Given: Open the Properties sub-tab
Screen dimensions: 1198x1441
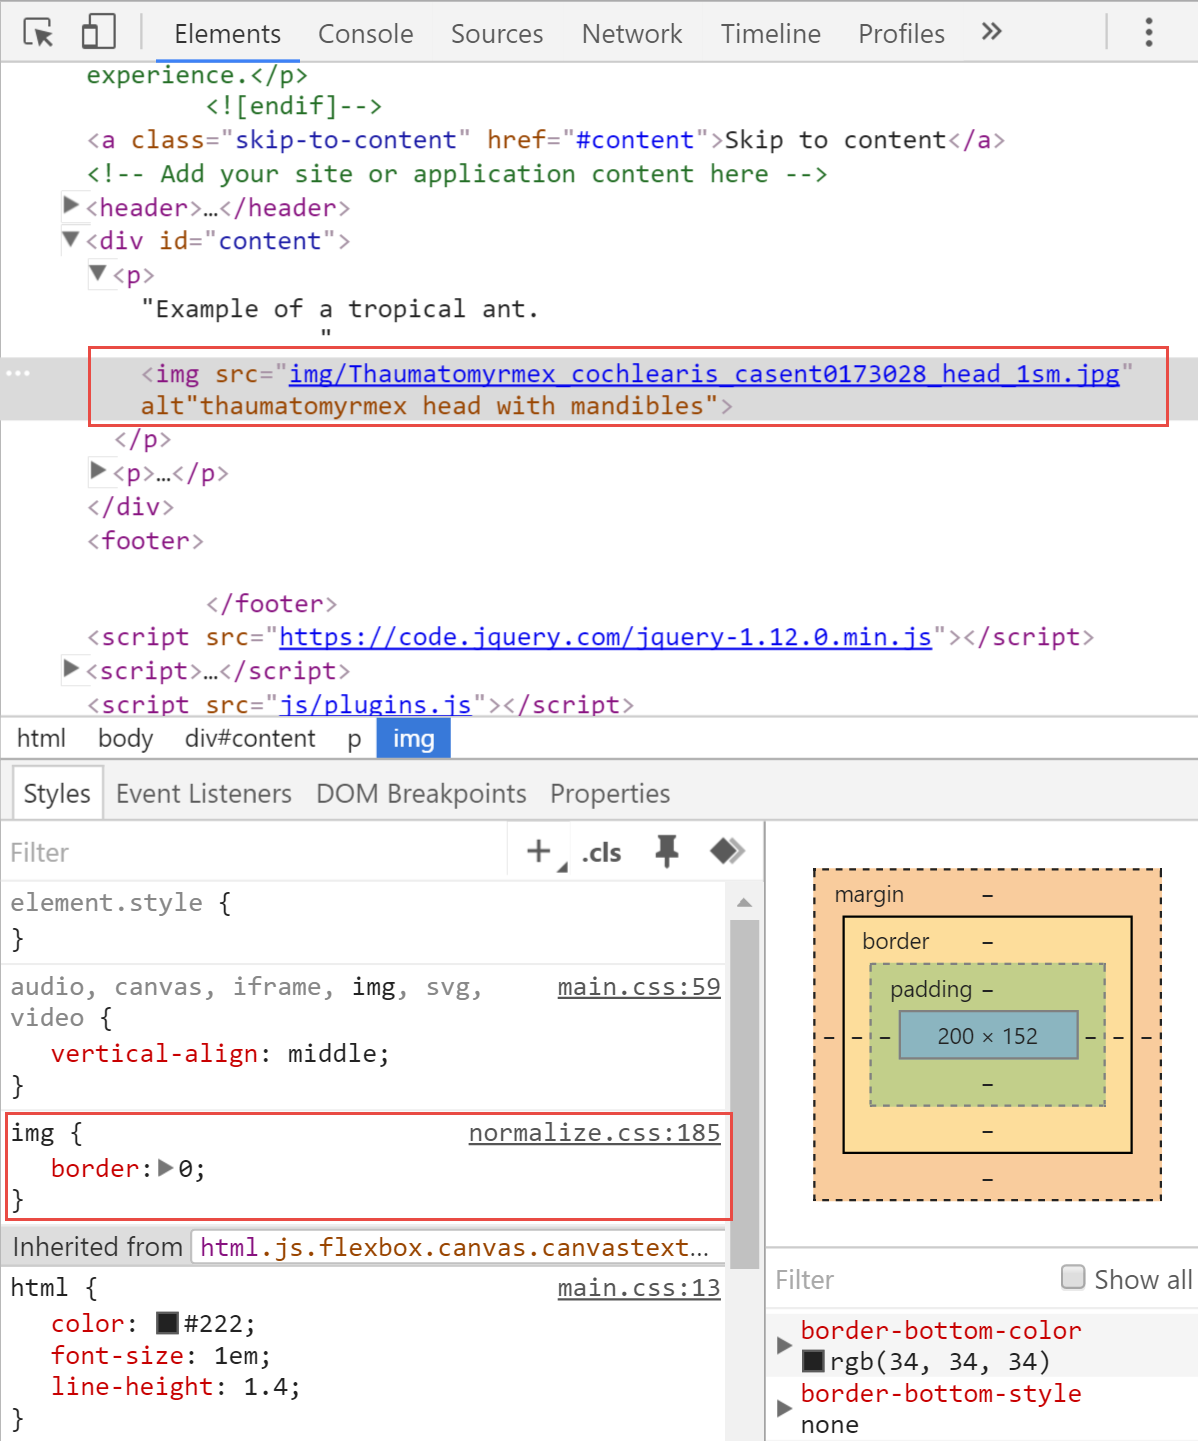Looking at the screenshot, I should click(x=610, y=794).
